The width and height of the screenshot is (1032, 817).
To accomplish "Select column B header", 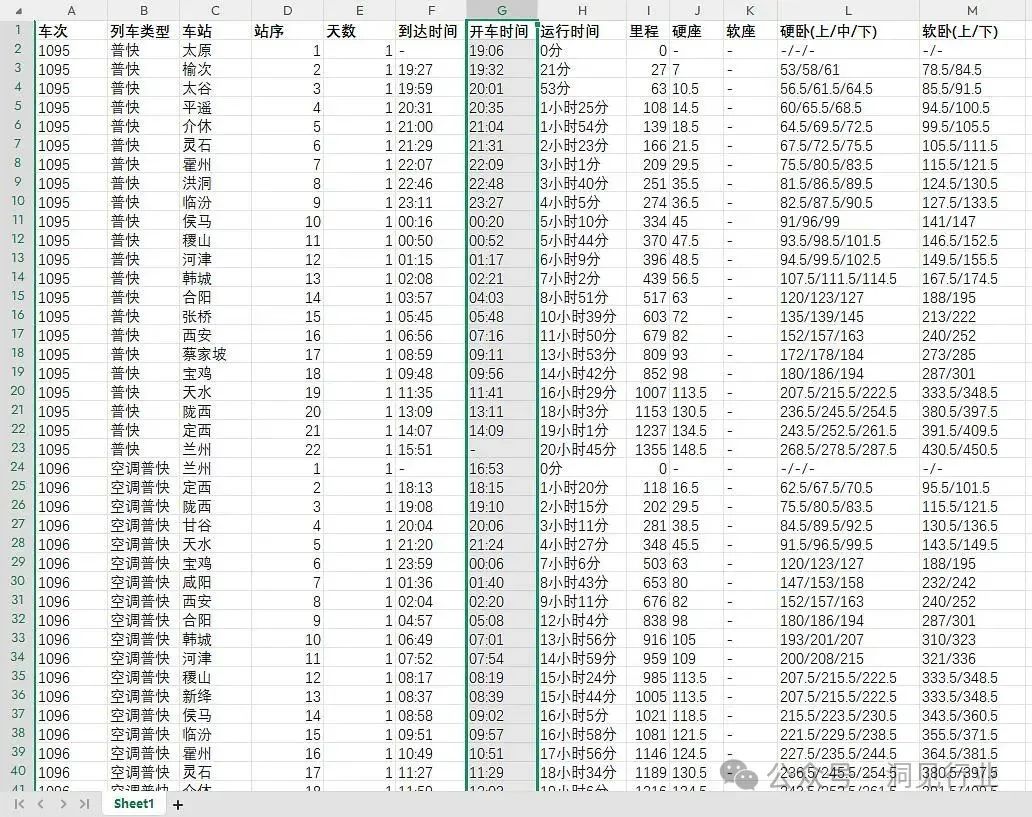I will 143,11.
